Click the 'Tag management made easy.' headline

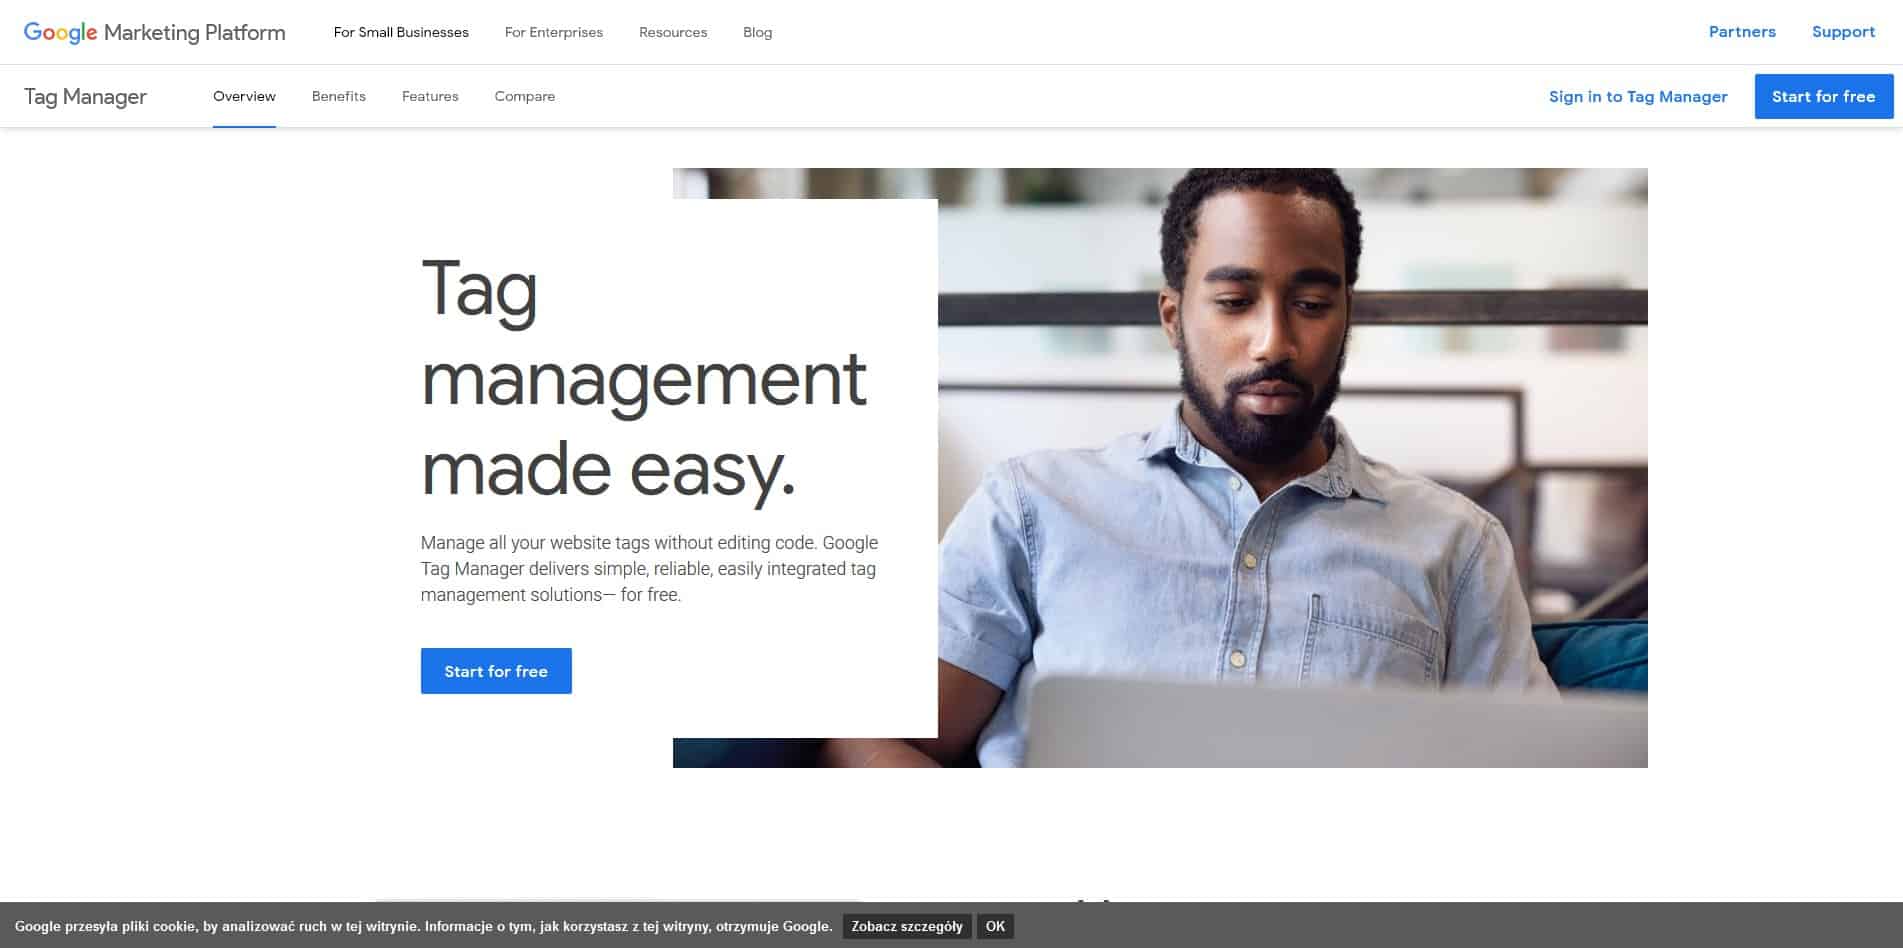(x=643, y=378)
